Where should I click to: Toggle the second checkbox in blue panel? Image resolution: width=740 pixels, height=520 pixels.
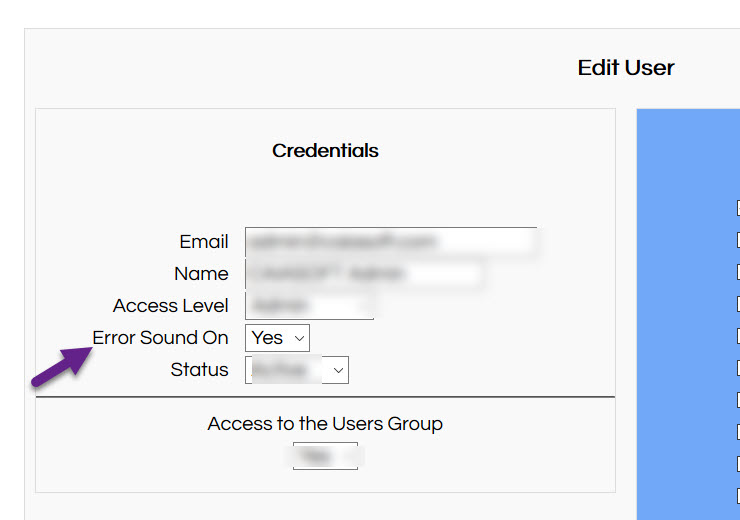click(x=738, y=240)
